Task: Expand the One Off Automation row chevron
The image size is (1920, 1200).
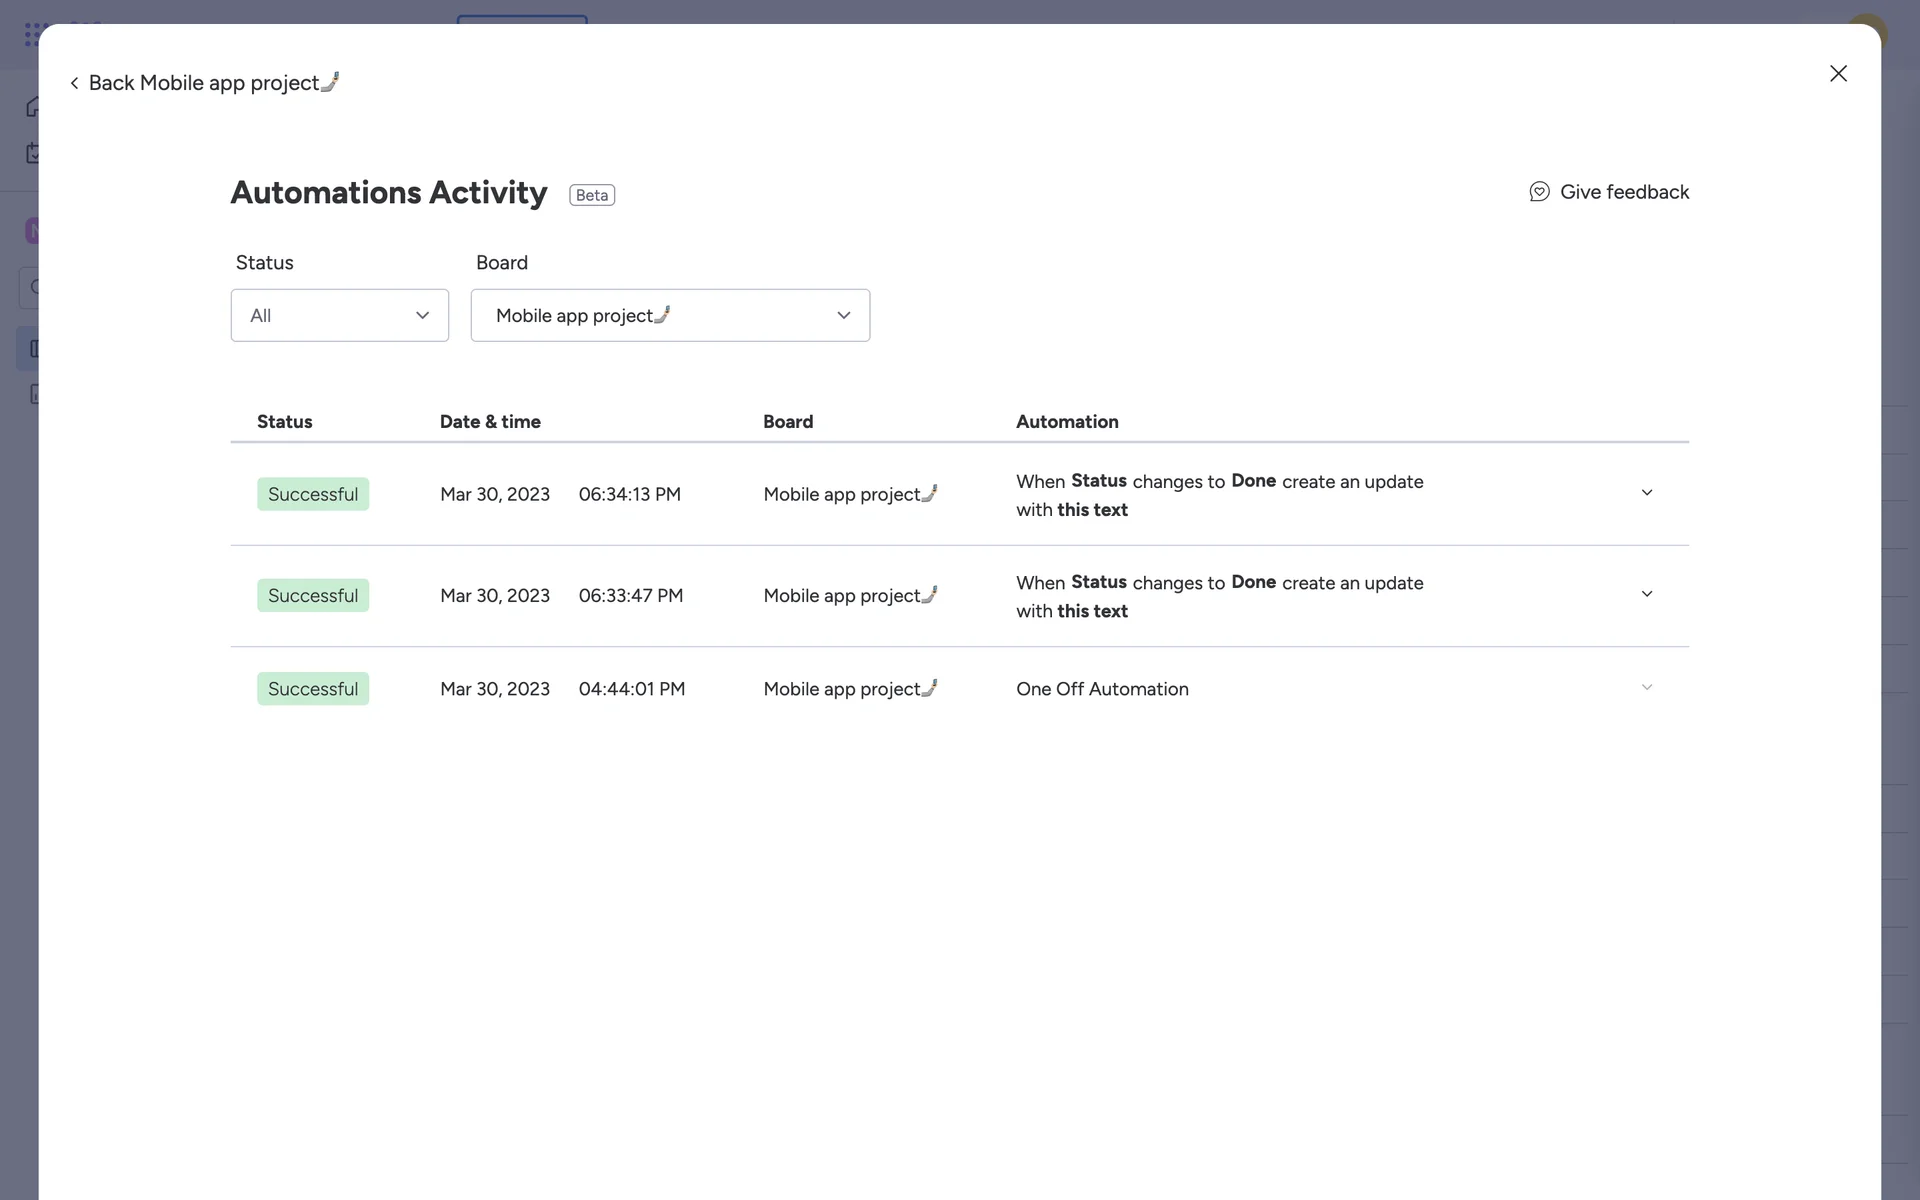Action: click(x=1646, y=687)
